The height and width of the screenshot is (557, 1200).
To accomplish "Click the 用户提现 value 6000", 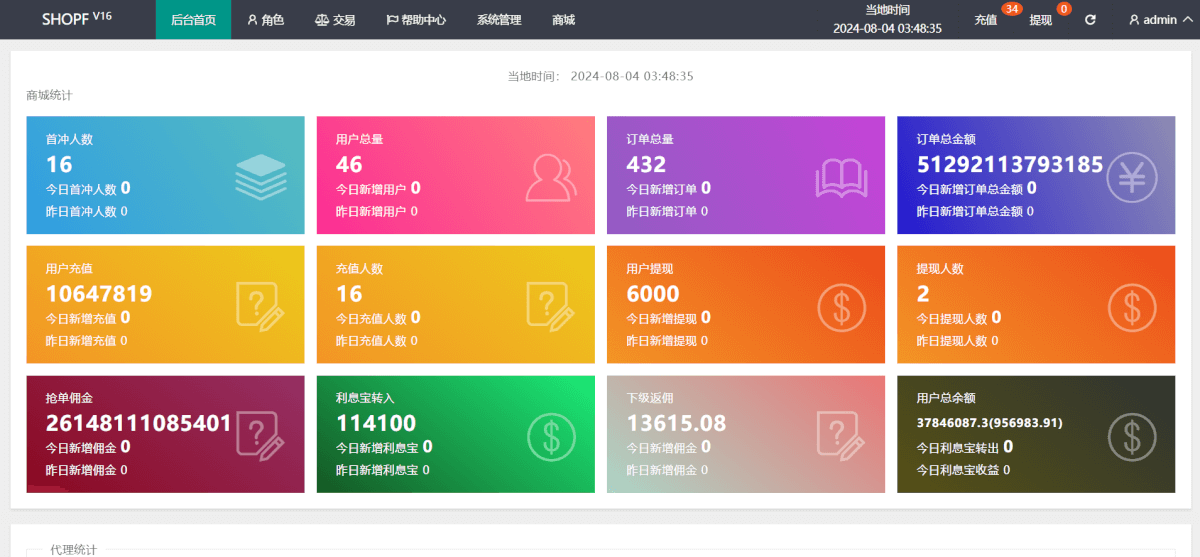I will [x=653, y=294].
